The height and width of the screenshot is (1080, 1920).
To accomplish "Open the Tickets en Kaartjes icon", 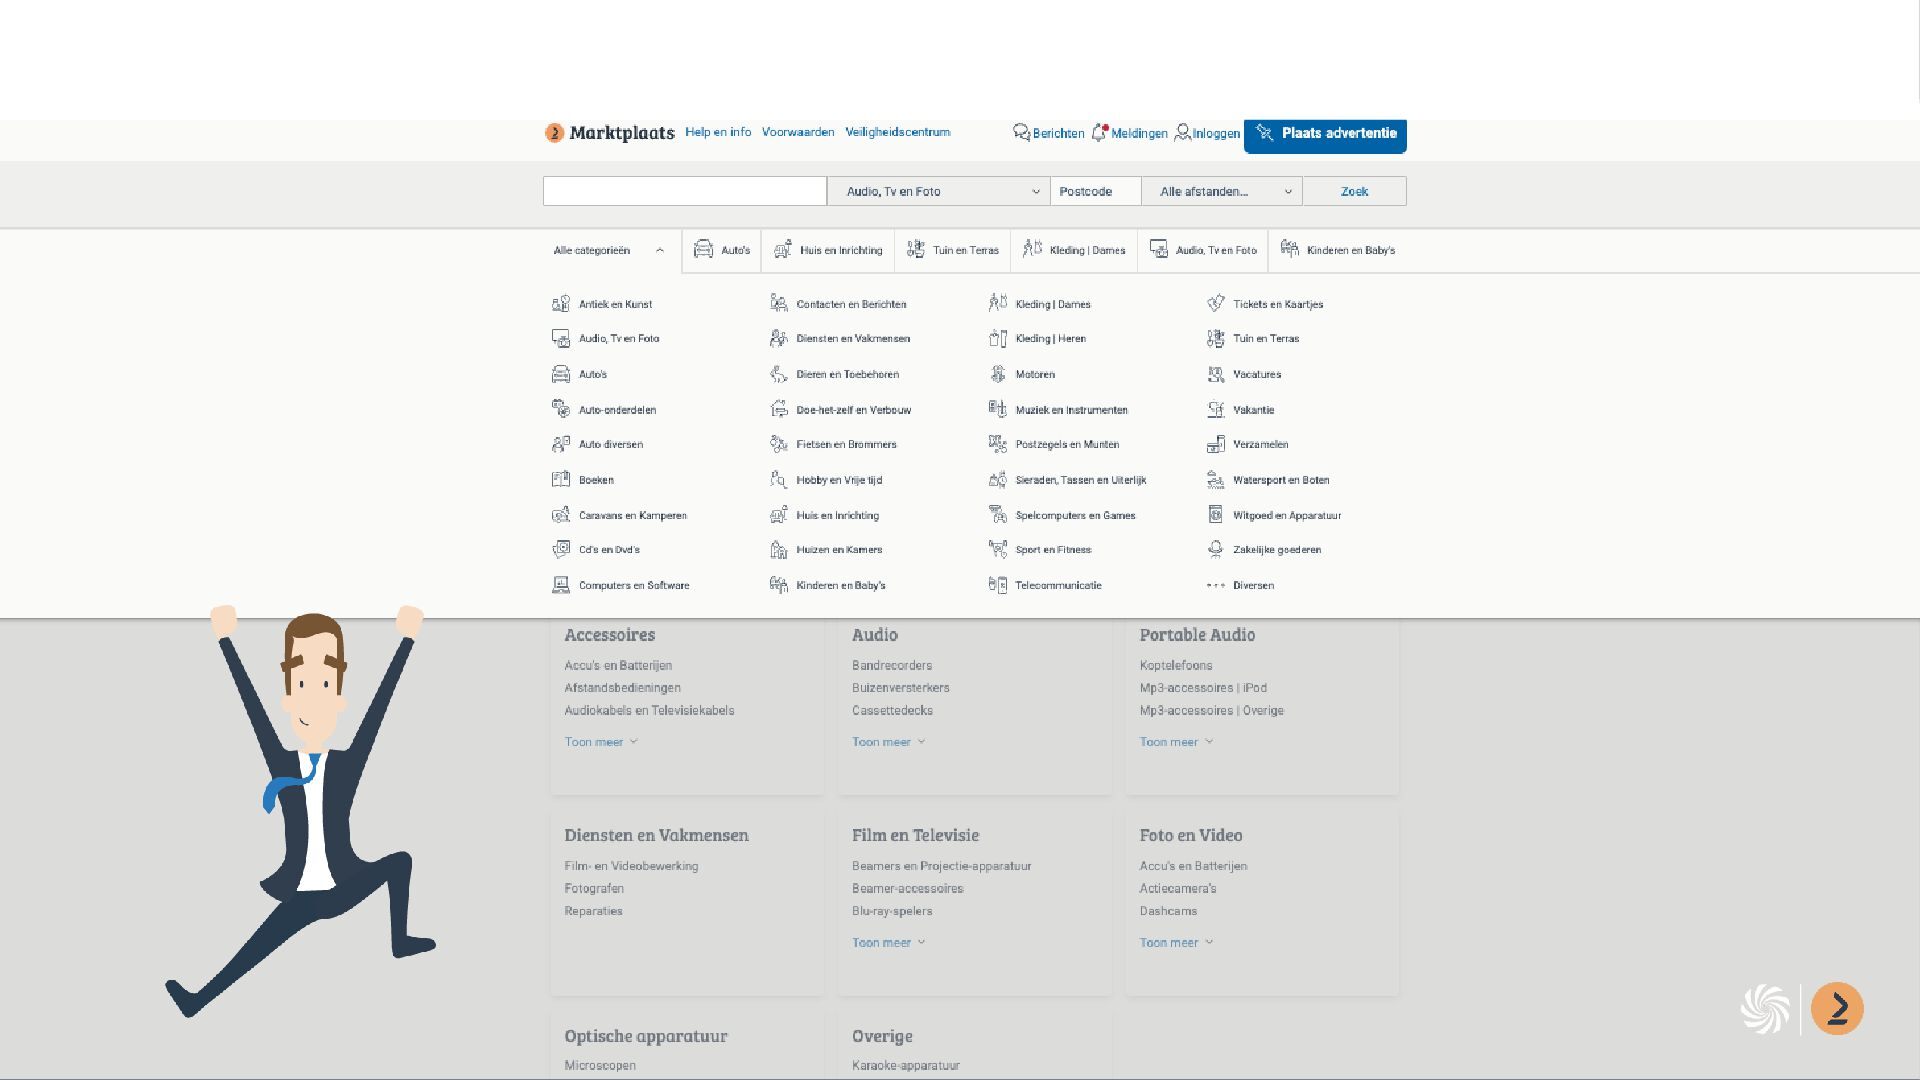I will click(x=1216, y=304).
